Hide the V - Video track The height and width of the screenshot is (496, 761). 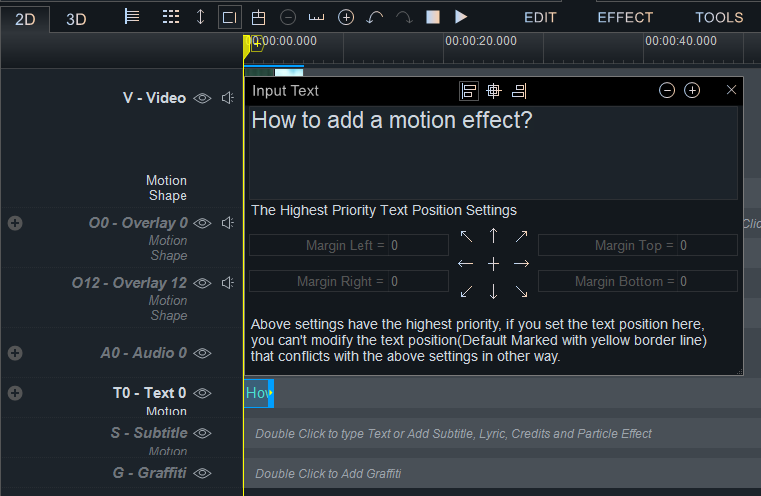(x=202, y=98)
